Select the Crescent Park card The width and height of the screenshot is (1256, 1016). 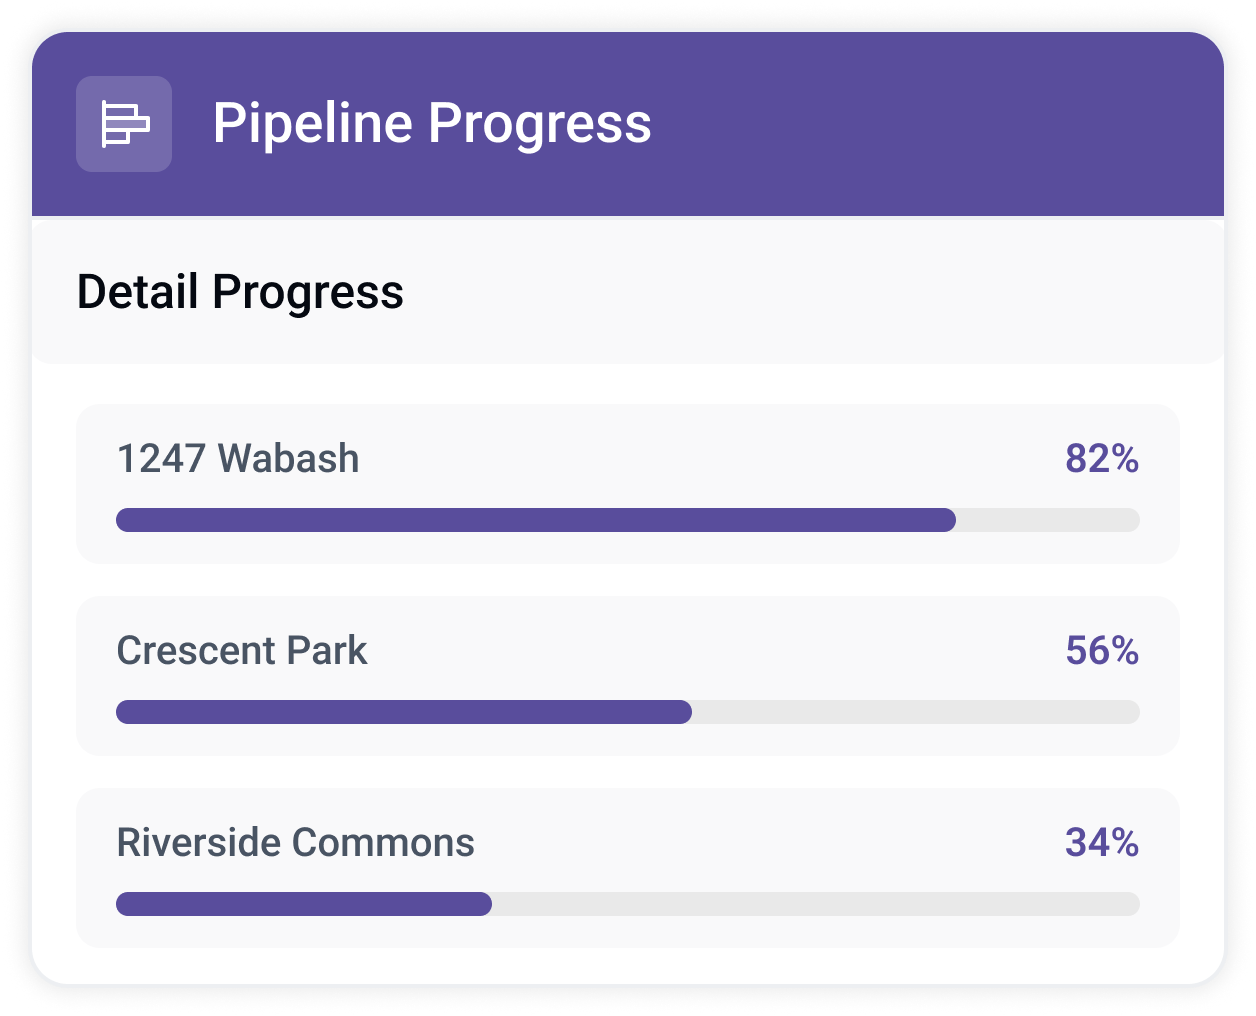pyautogui.click(x=628, y=676)
